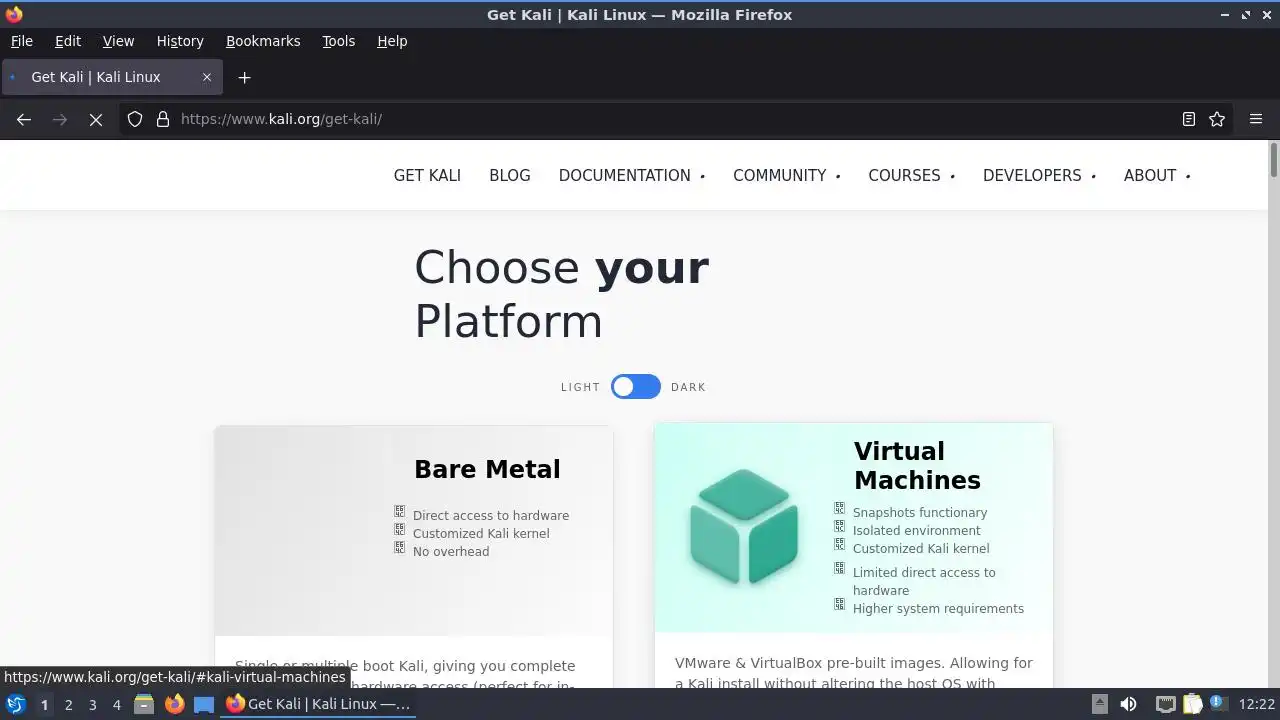Expand the Community dropdown menu
The height and width of the screenshot is (720, 1280).
787,175
